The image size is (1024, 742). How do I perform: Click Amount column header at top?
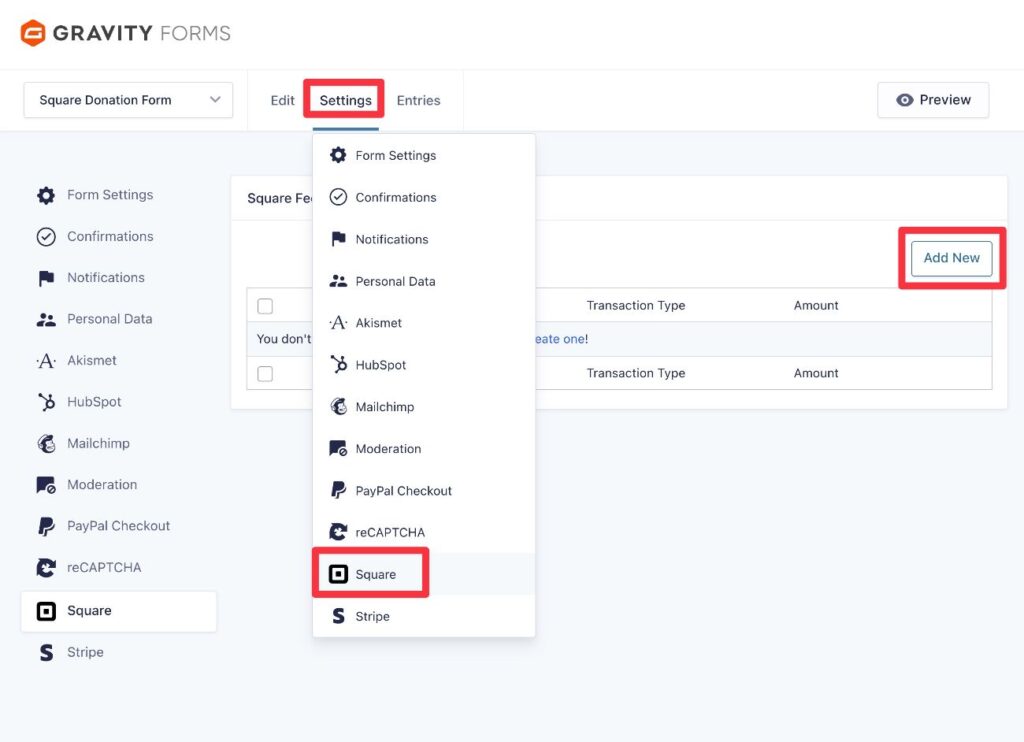pyautogui.click(x=816, y=306)
